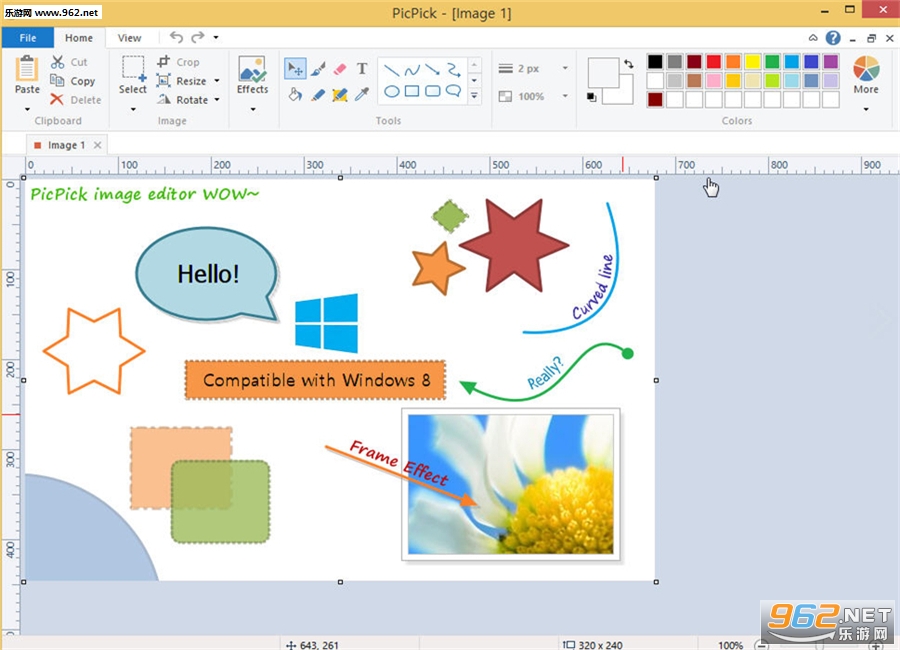Open the 100% opacity dropdown

coord(565,96)
